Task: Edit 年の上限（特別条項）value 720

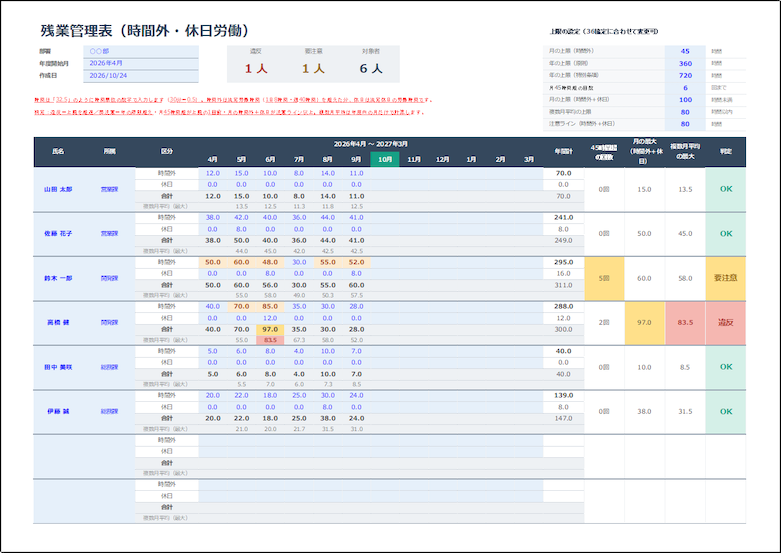Action: [685, 75]
